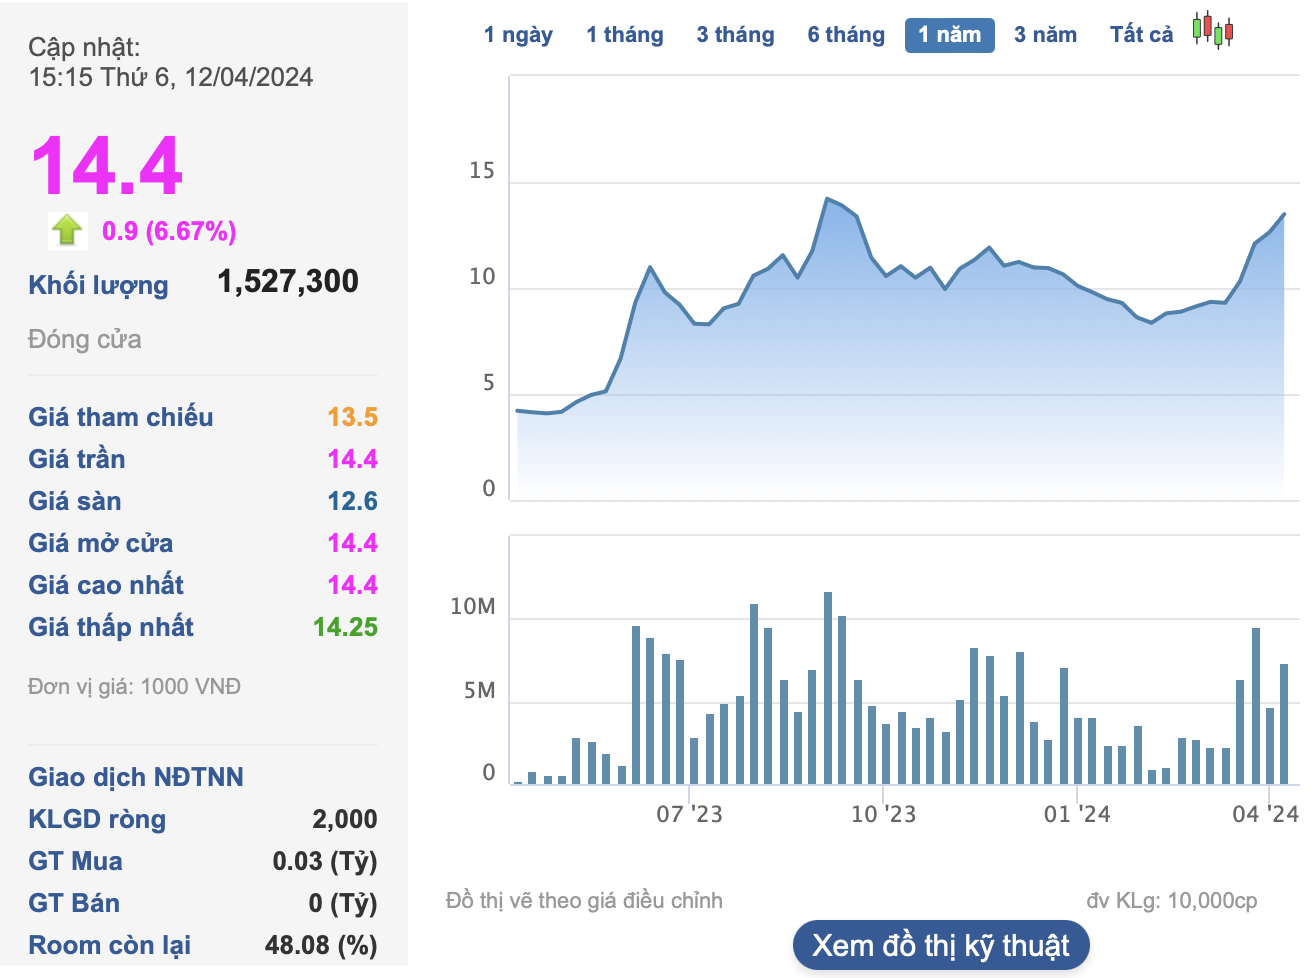This screenshot has height=978, width=1314.
Task: Select the "1 ngày" time range tab
Action: pyautogui.click(x=518, y=35)
